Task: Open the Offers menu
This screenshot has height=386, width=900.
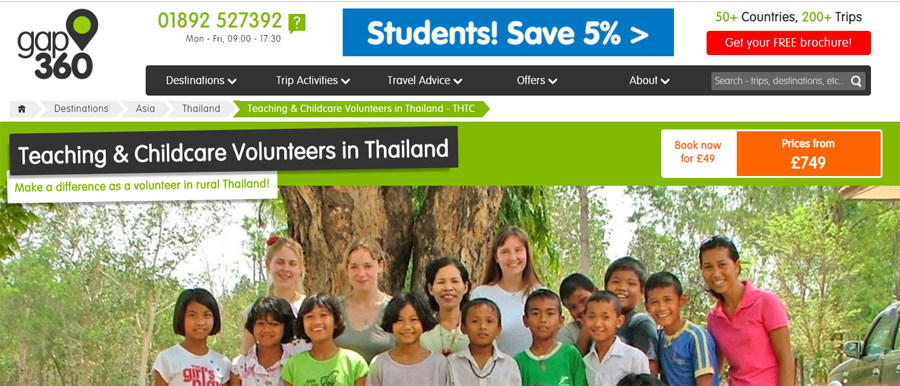Action: 537,80
